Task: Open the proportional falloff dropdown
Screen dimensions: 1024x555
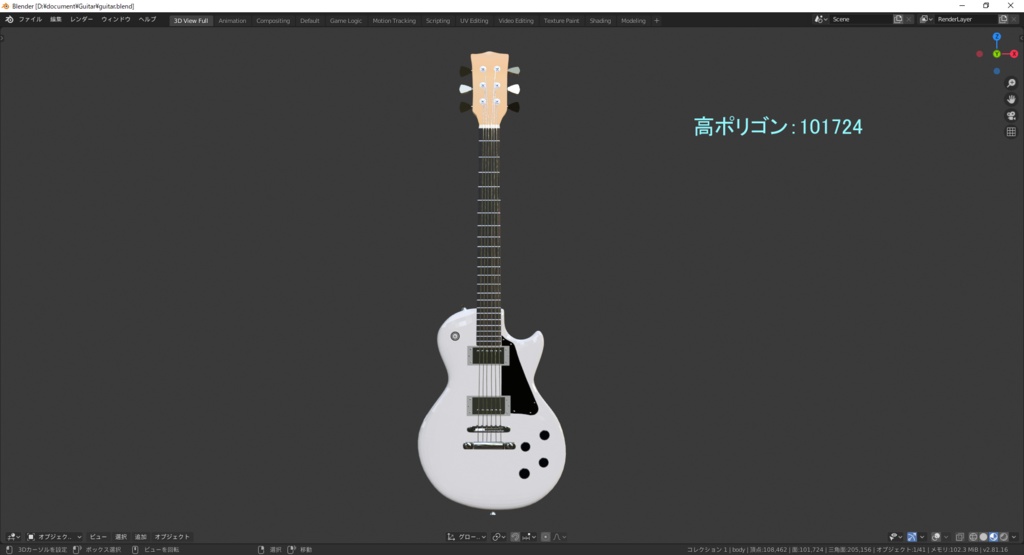Action: [x=560, y=537]
